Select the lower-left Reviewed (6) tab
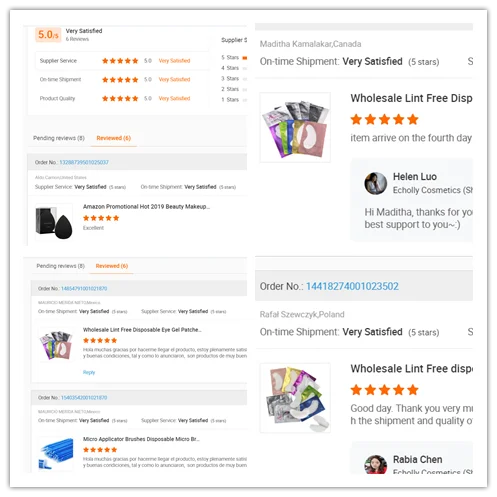 coord(112,266)
